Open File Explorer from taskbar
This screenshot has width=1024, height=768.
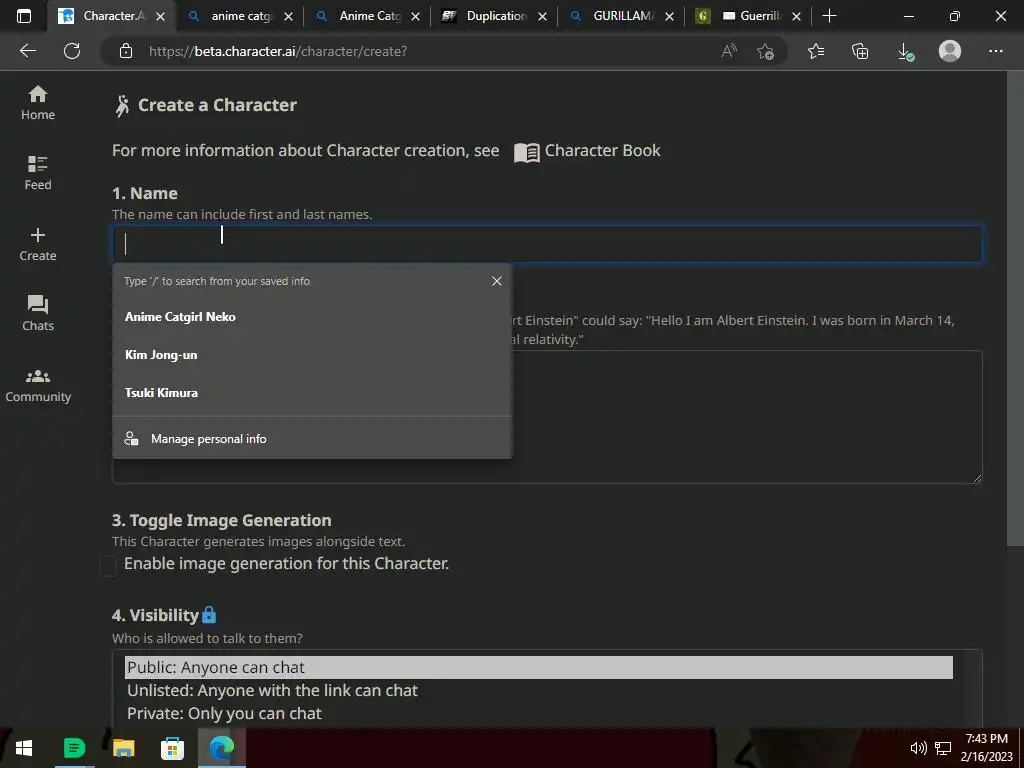[123, 748]
